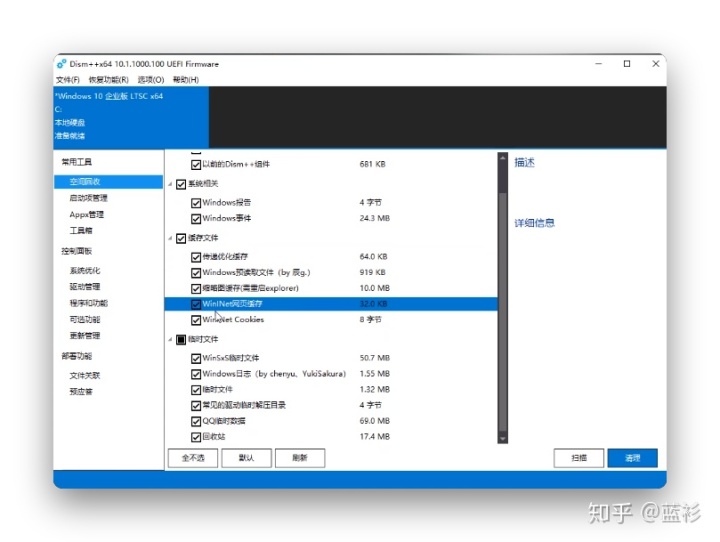Uncheck the 传递优化缓存 checkbox

tap(196, 257)
